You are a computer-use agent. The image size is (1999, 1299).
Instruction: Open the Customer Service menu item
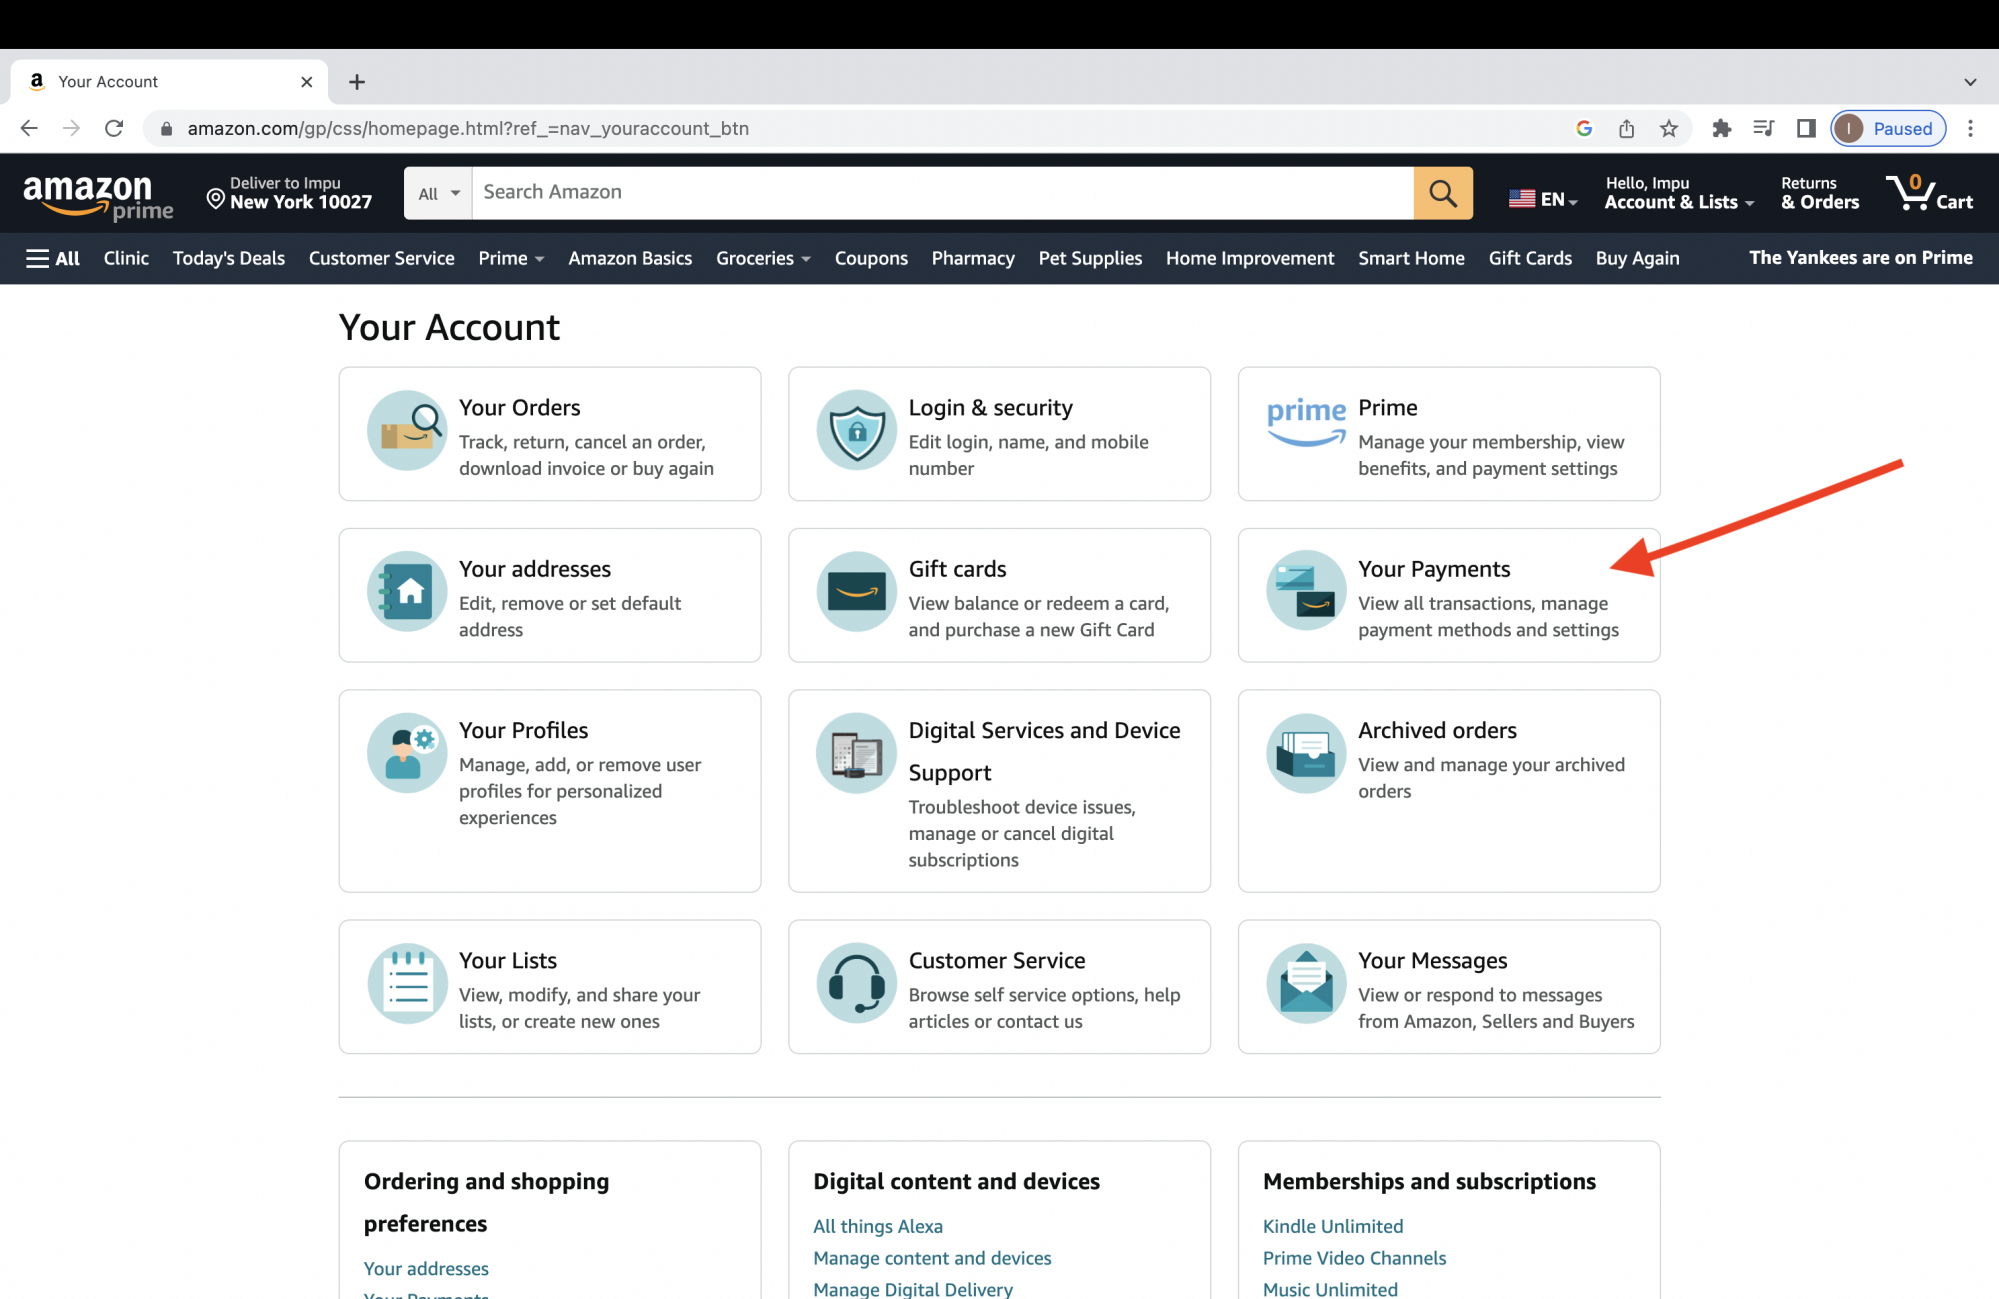(382, 258)
